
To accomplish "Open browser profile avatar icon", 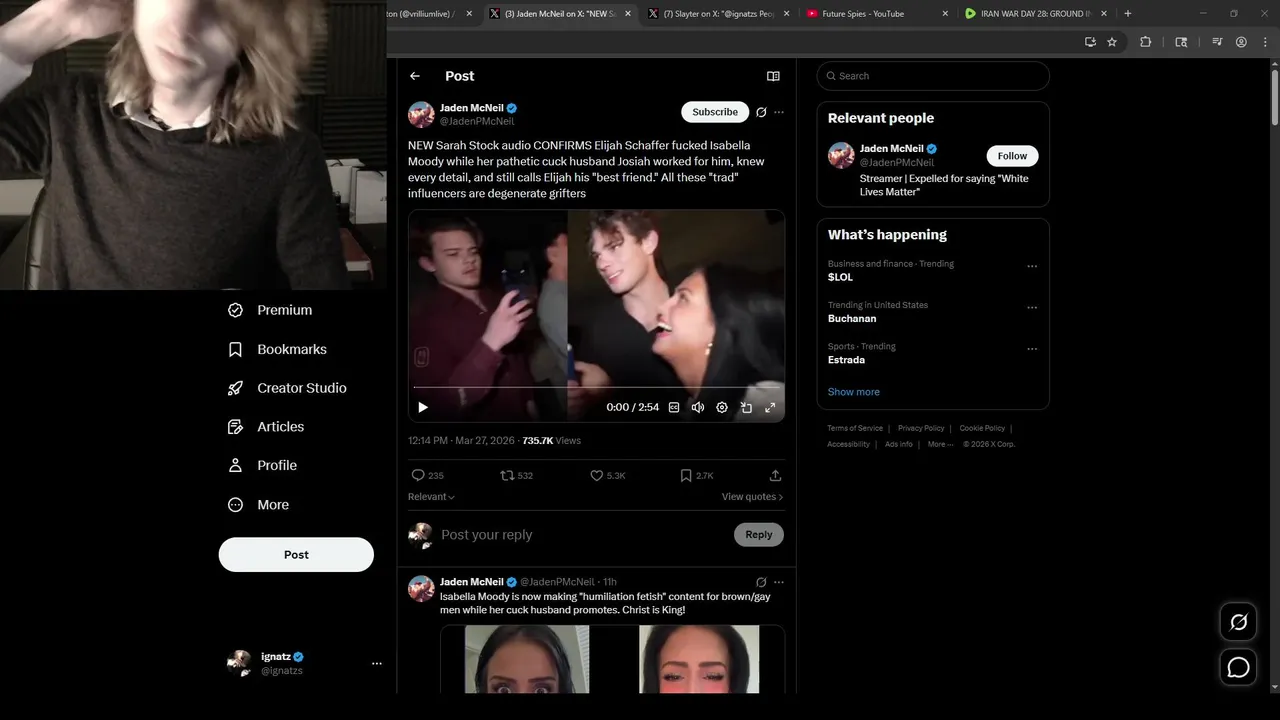I will [1241, 42].
